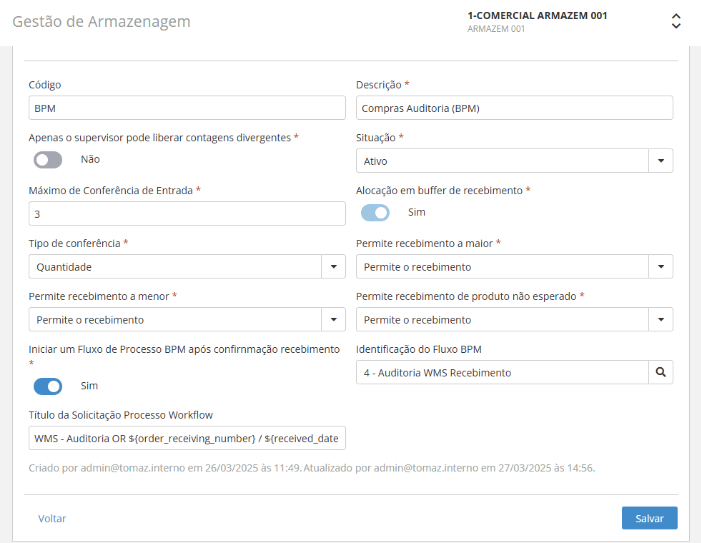Expand Permite recebimento a menor dropdown
This screenshot has height=543, width=701.
[333, 320]
